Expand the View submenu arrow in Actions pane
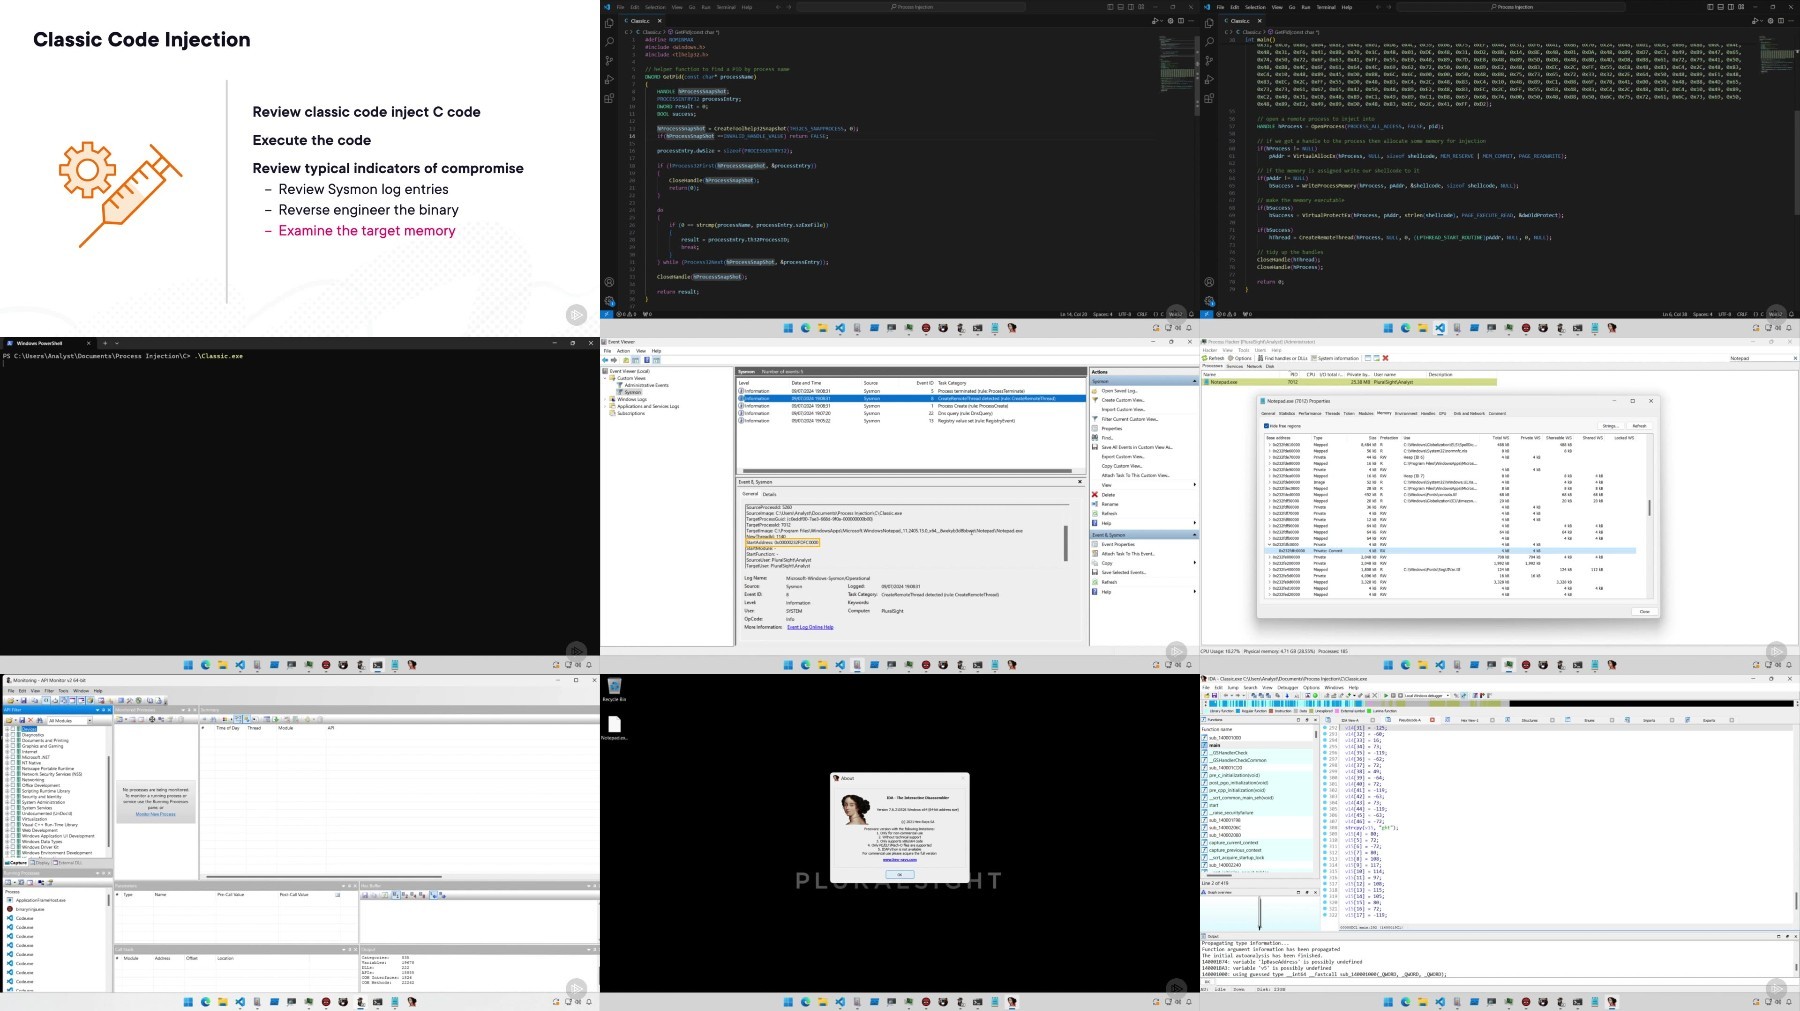Image resolution: width=1800 pixels, height=1011 pixels. pos(1194,485)
